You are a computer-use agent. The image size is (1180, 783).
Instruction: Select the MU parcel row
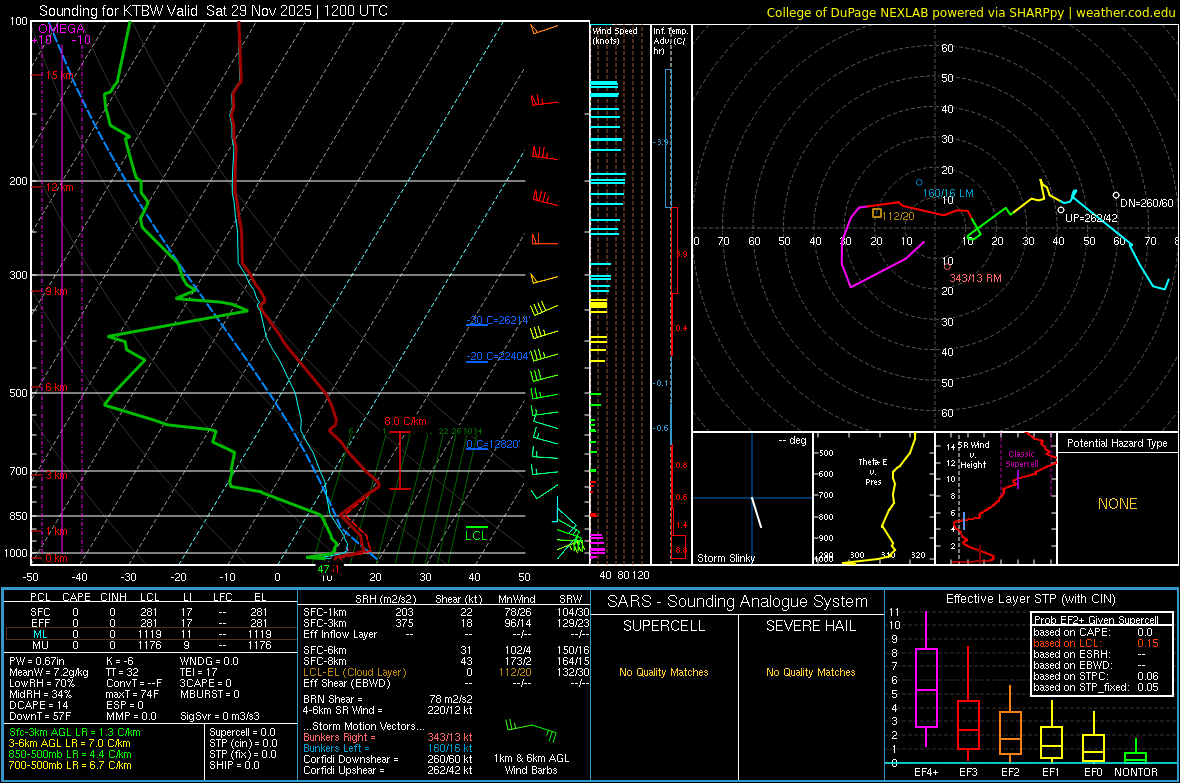pyautogui.click(x=150, y=645)
